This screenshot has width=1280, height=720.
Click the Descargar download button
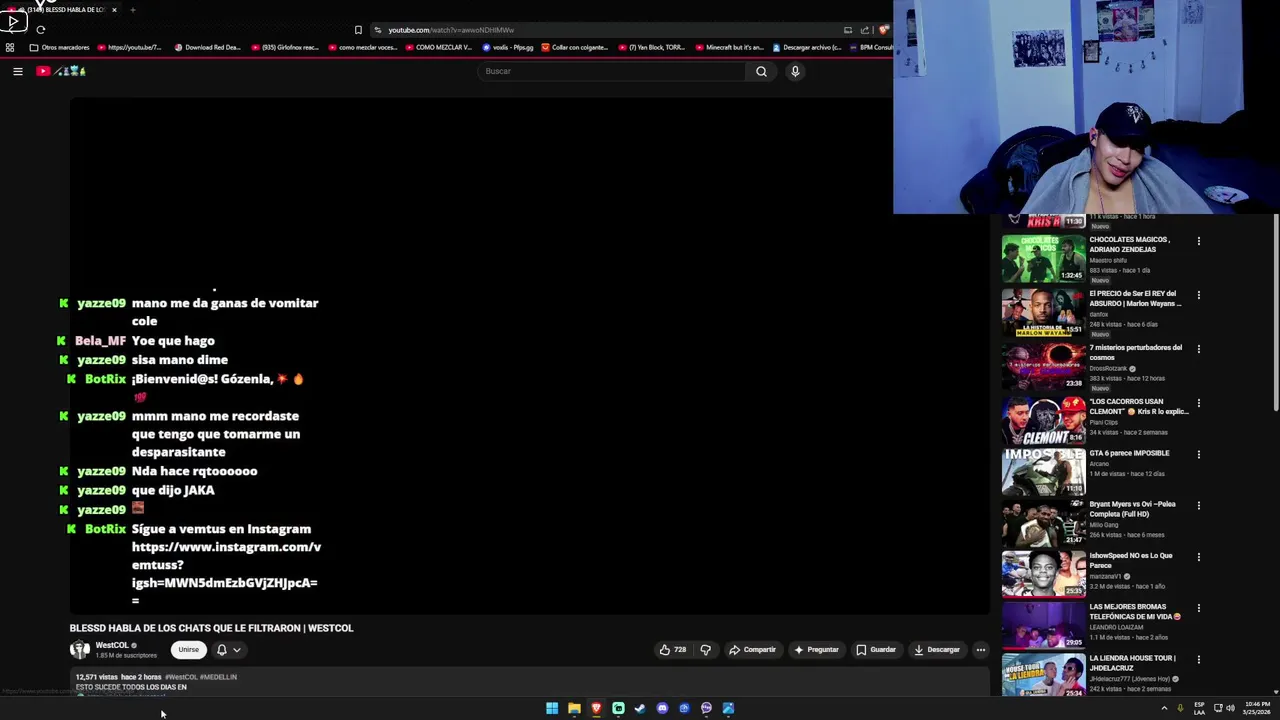point(937,650)
